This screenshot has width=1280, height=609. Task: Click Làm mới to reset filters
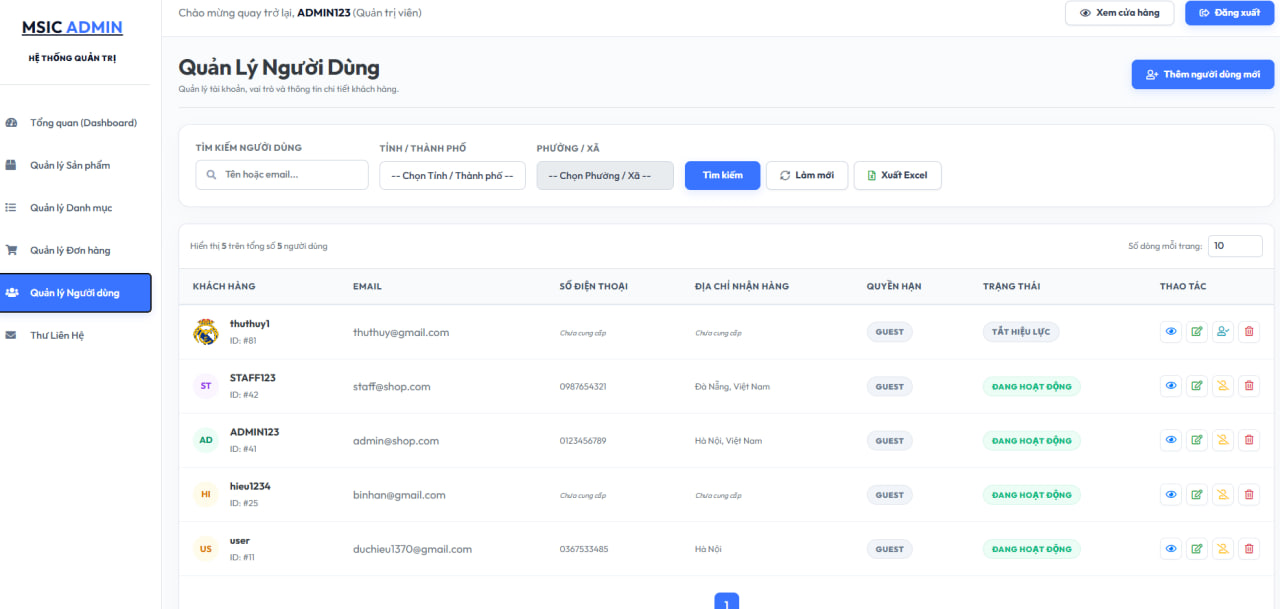[807, 175]
